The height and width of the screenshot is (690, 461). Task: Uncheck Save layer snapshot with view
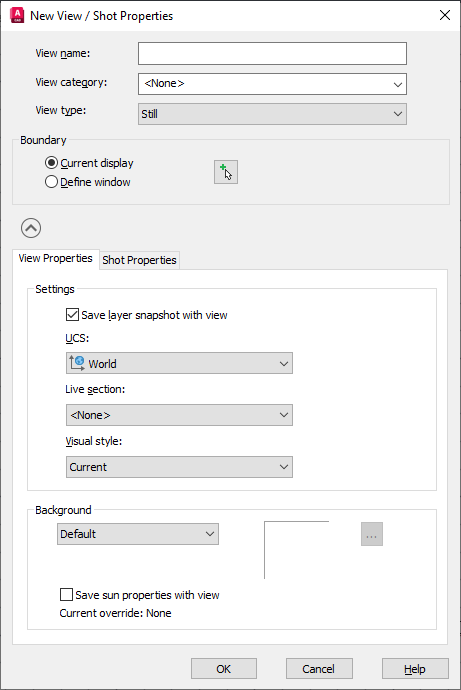[x=72, y=315]
